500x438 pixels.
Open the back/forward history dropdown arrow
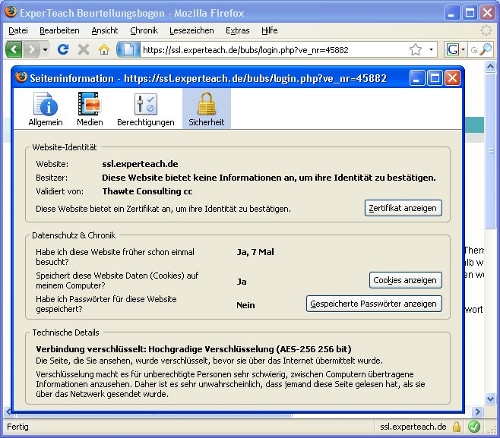(x=45, y=50)
